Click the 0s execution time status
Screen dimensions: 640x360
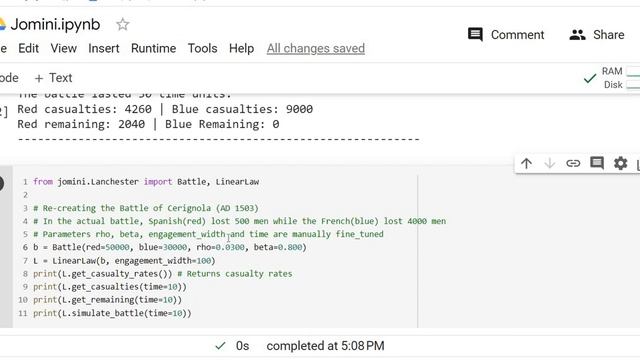(x=242, y=346)
